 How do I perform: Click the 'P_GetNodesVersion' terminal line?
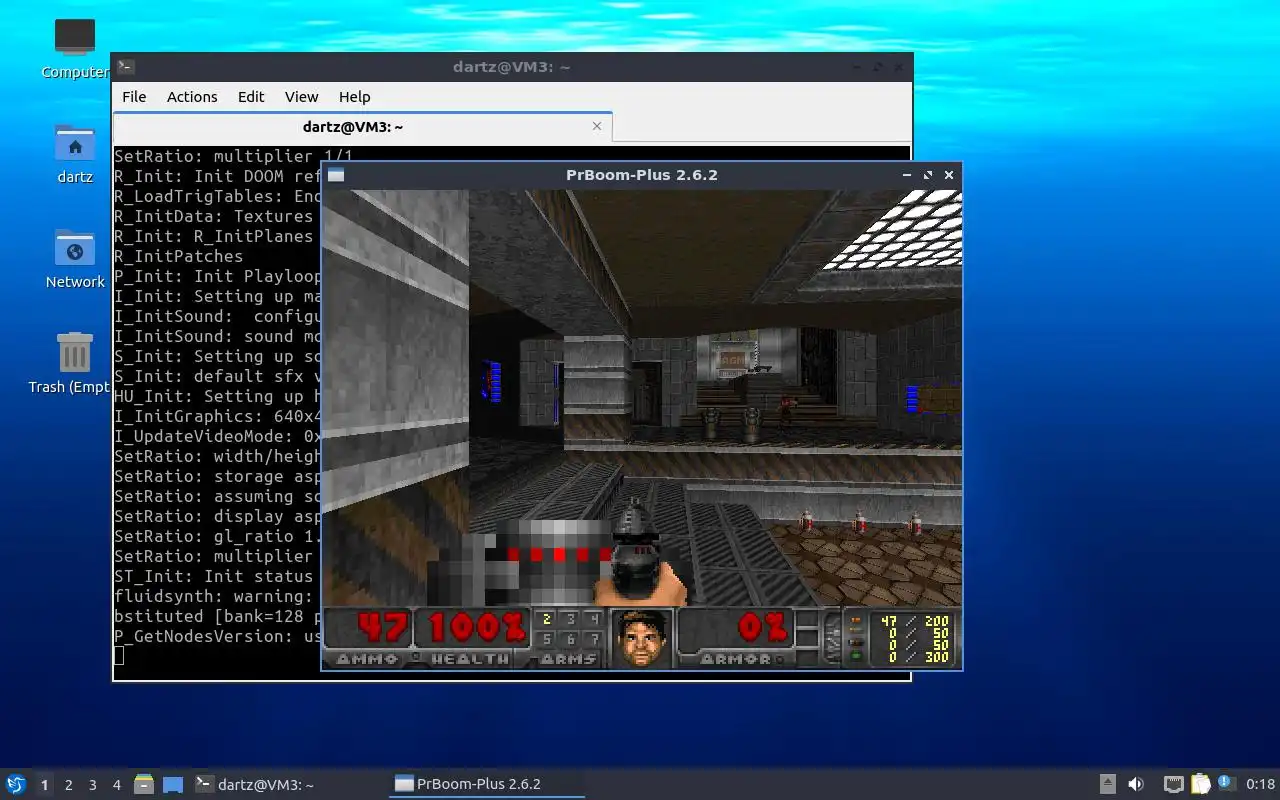218,636
